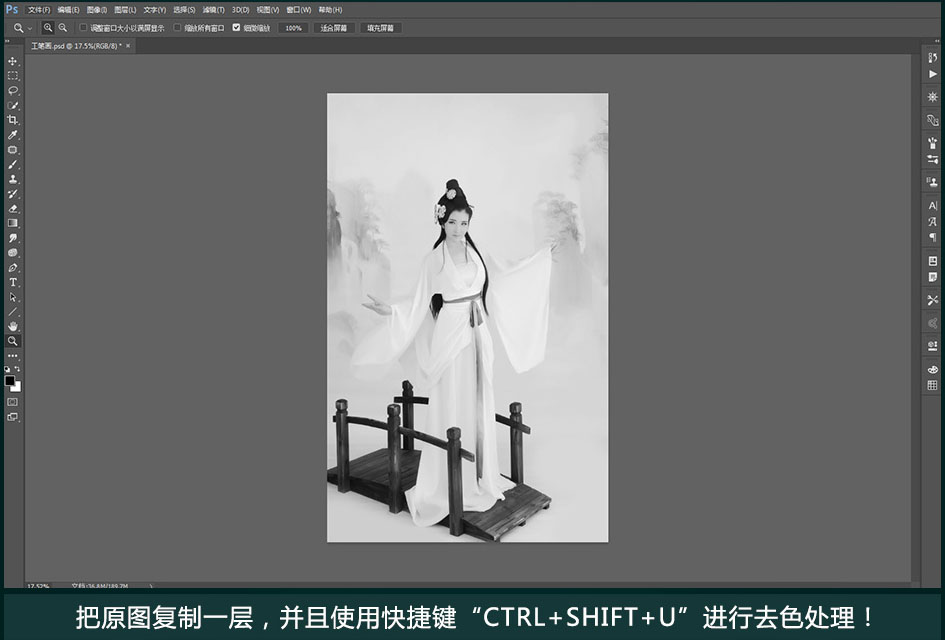This screenshot has height=640, width=945.
Task: Open the foreground color black swatch
Action: point(10,381)
